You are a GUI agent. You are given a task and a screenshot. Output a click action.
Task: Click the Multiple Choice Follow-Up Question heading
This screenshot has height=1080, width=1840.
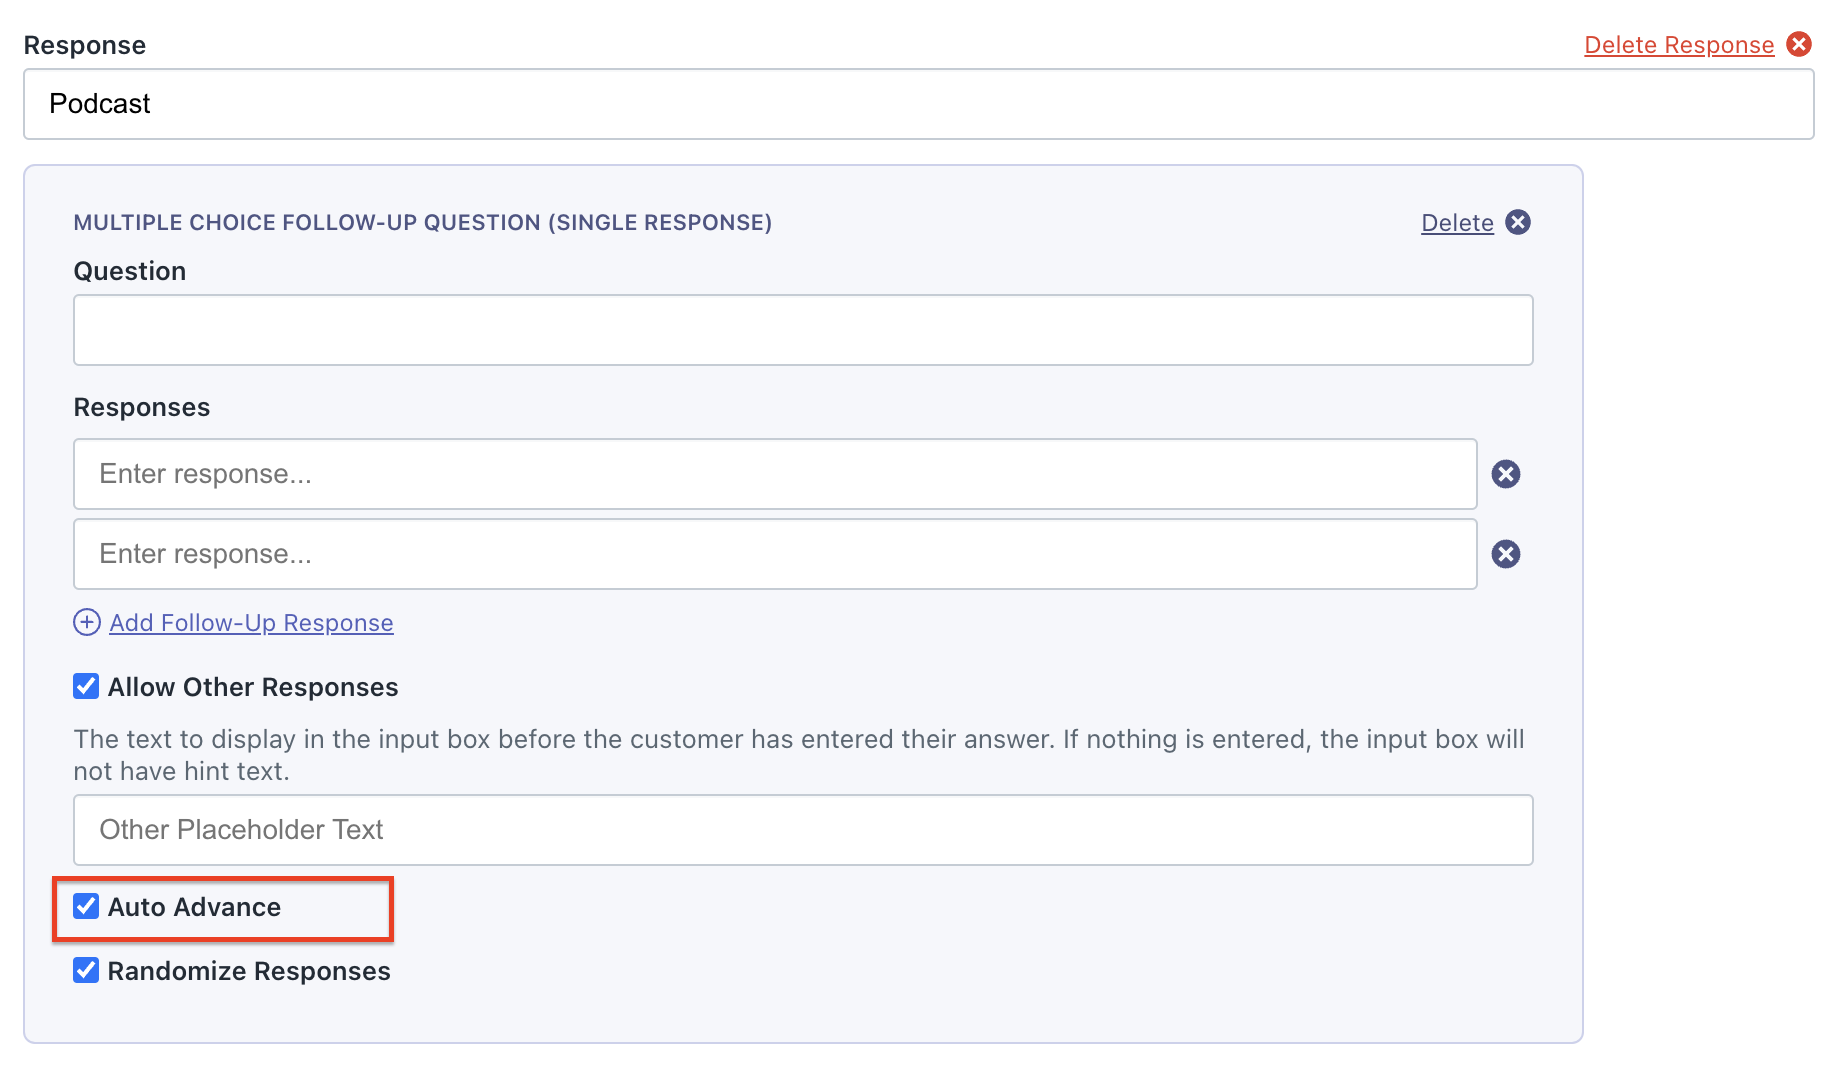pos(422,222)
